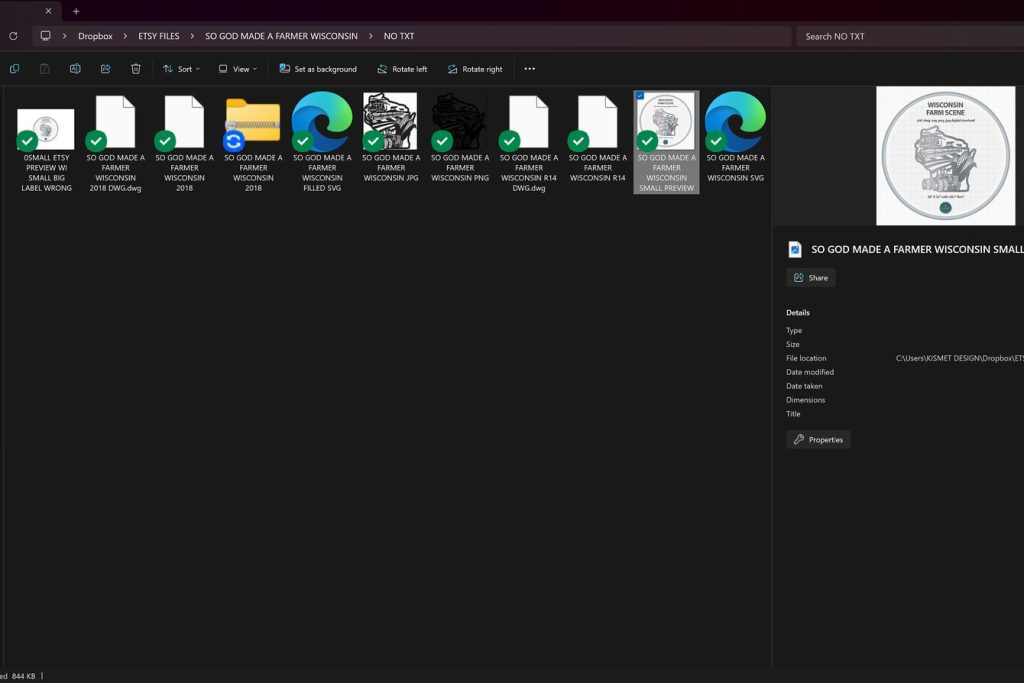
Task: Click the Rotate right button
Action: click(474, 69)
